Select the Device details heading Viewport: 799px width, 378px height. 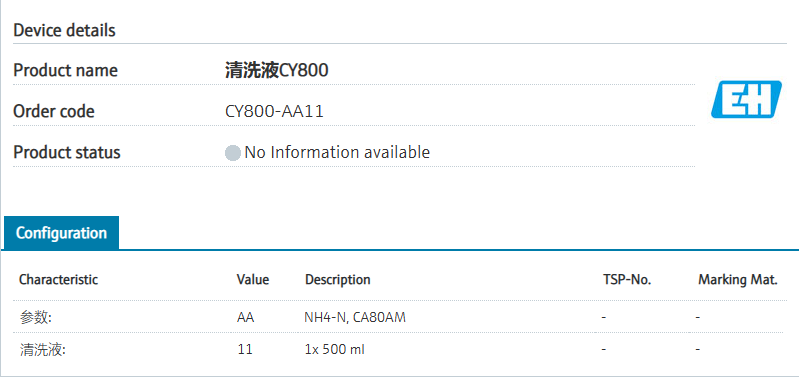[64, 31]
